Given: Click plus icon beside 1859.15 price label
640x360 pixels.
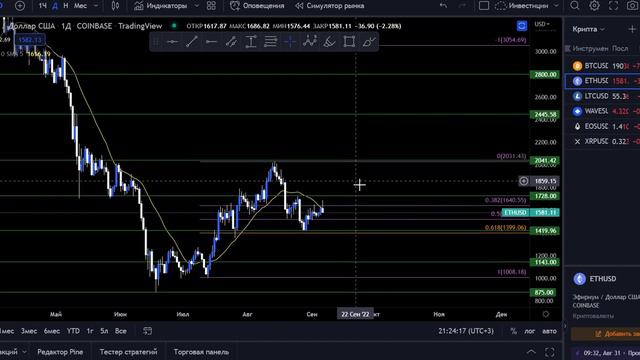Looking at the screenshot, I should tap(524, 181).
